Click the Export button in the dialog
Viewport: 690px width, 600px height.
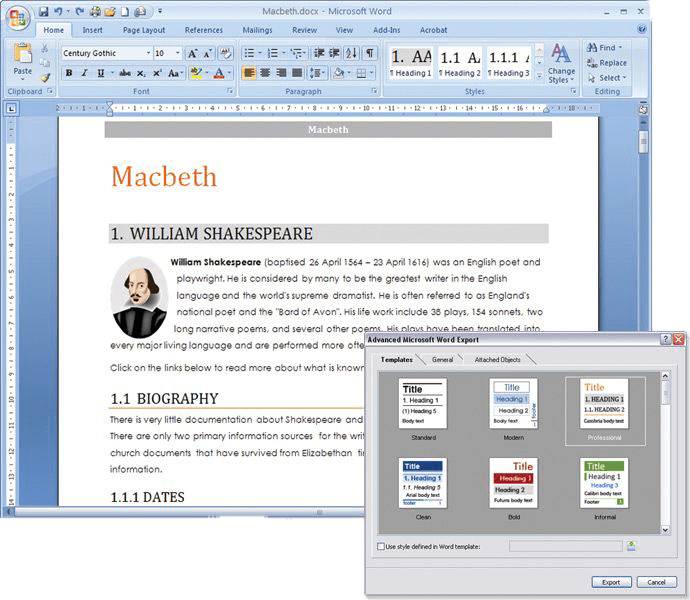(x=611, y=582)
